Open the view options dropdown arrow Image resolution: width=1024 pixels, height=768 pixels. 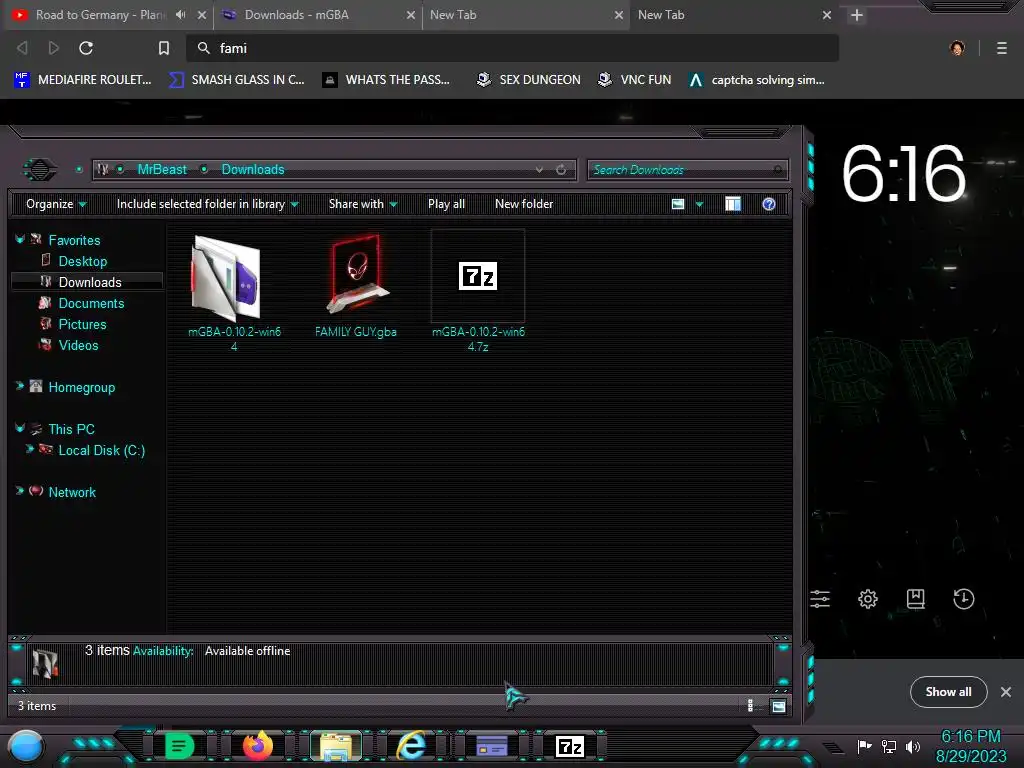pos(699,204)
